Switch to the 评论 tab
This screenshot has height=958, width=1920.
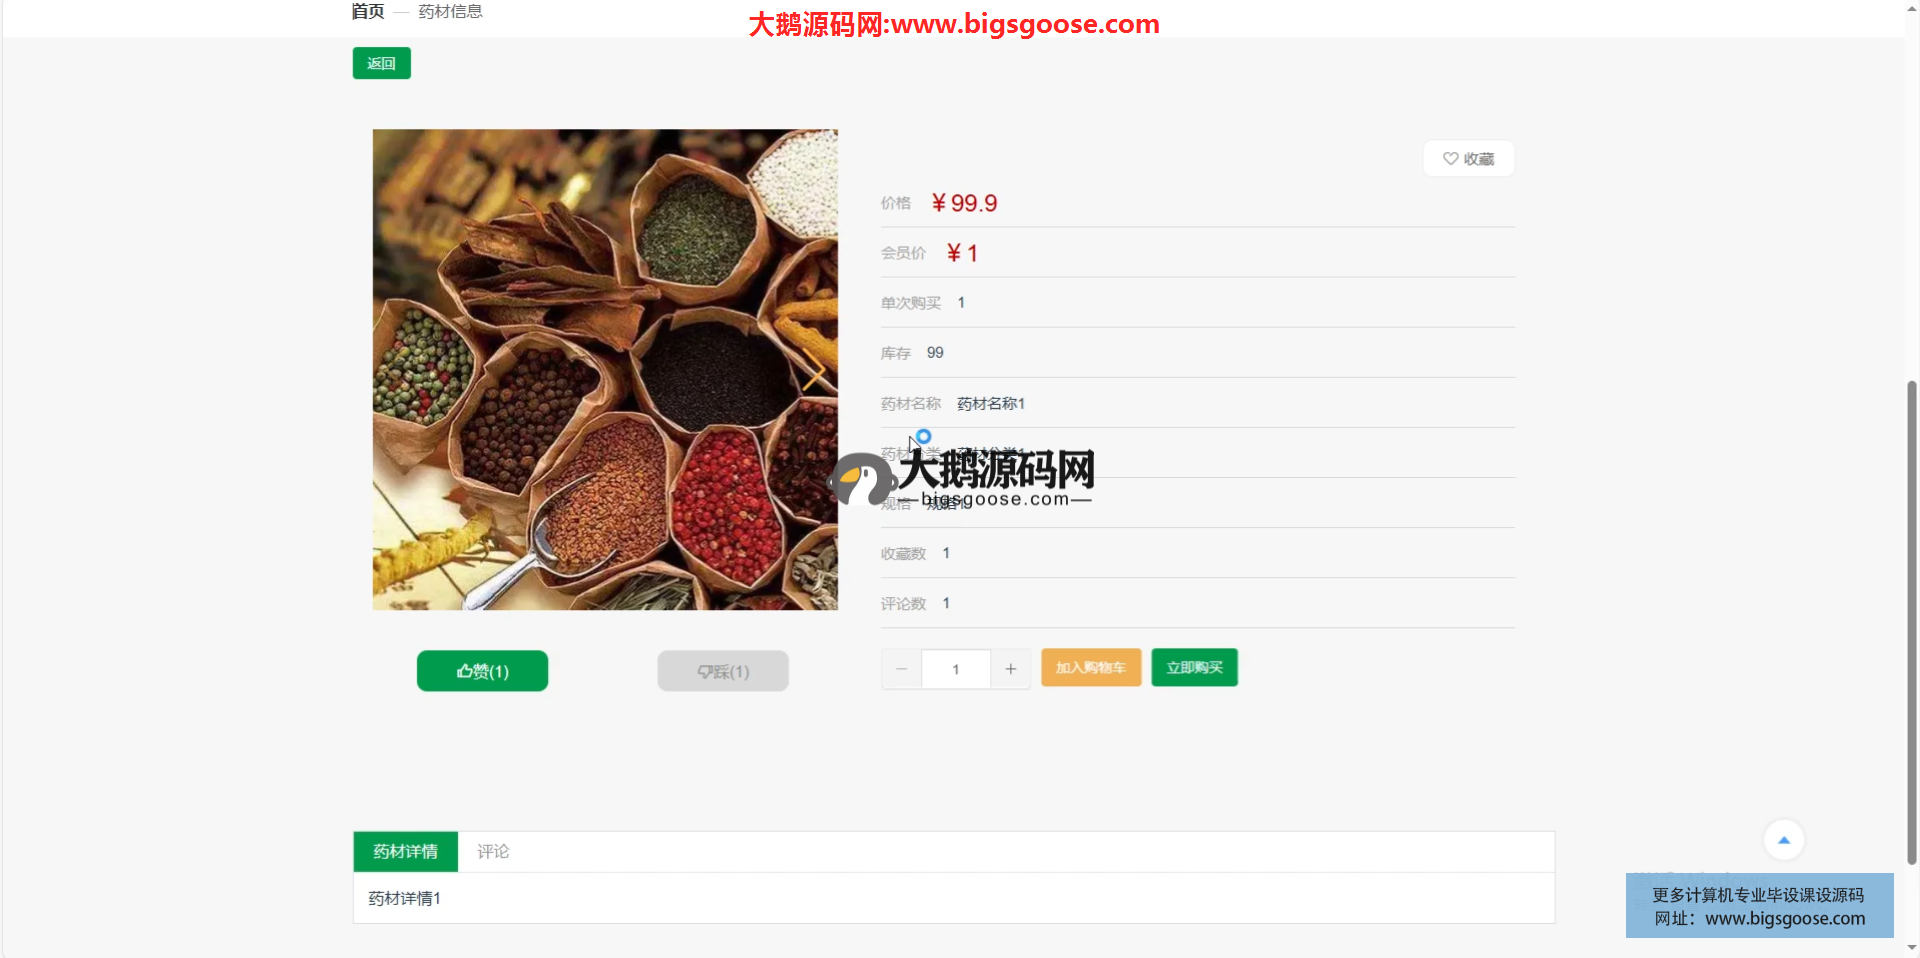(493, 852)
